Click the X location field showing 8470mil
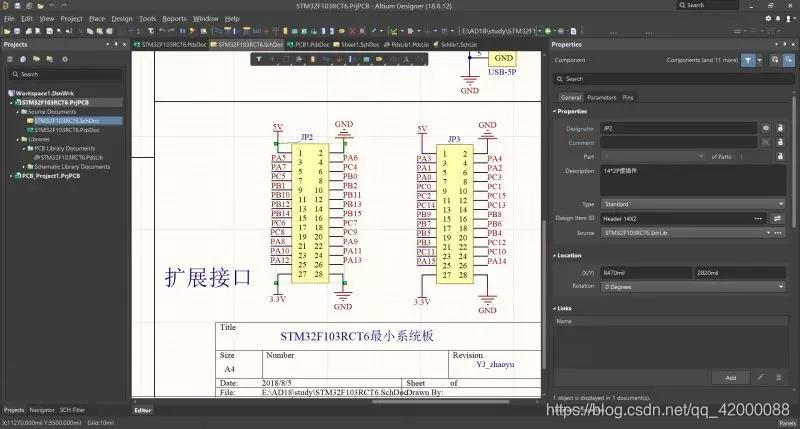Viewport: 800px width, 429px height. (646, 273)
